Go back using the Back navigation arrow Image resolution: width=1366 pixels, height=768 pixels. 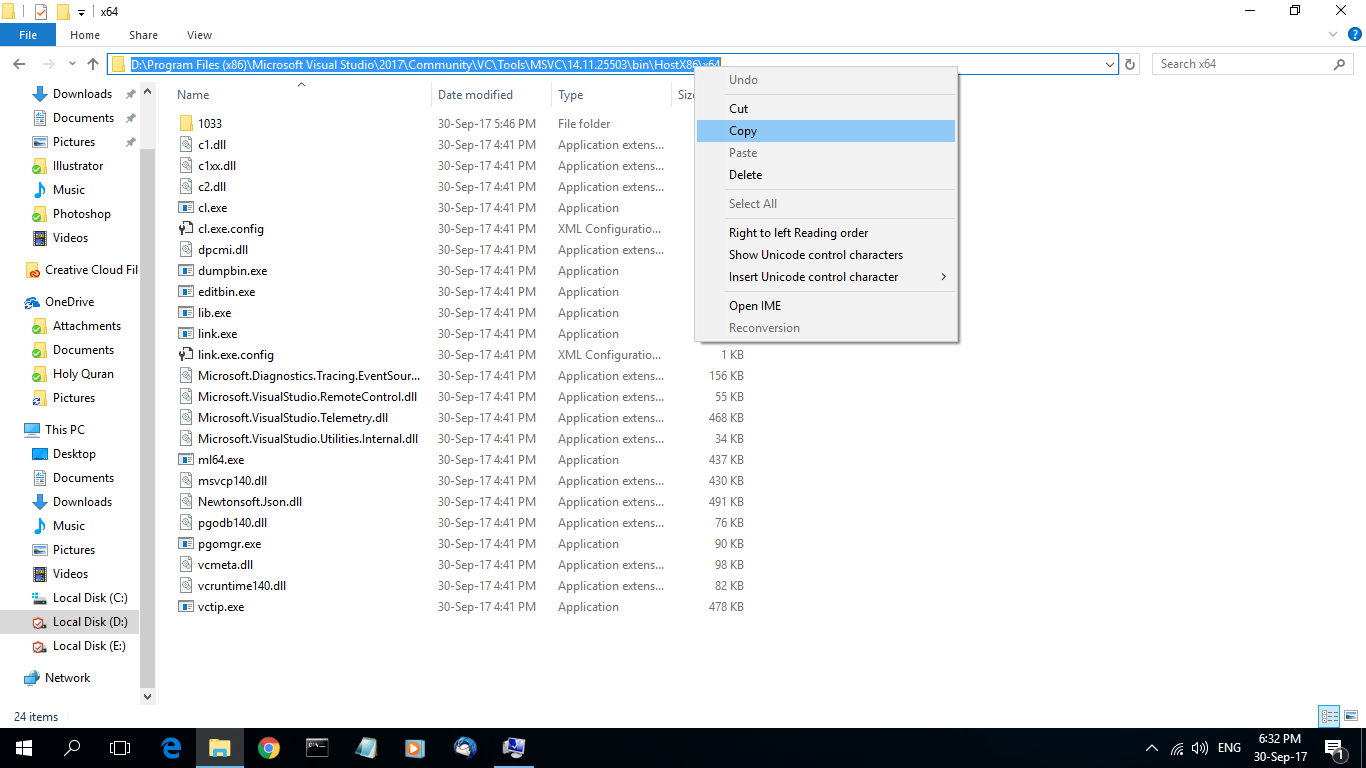coord(18,63)
